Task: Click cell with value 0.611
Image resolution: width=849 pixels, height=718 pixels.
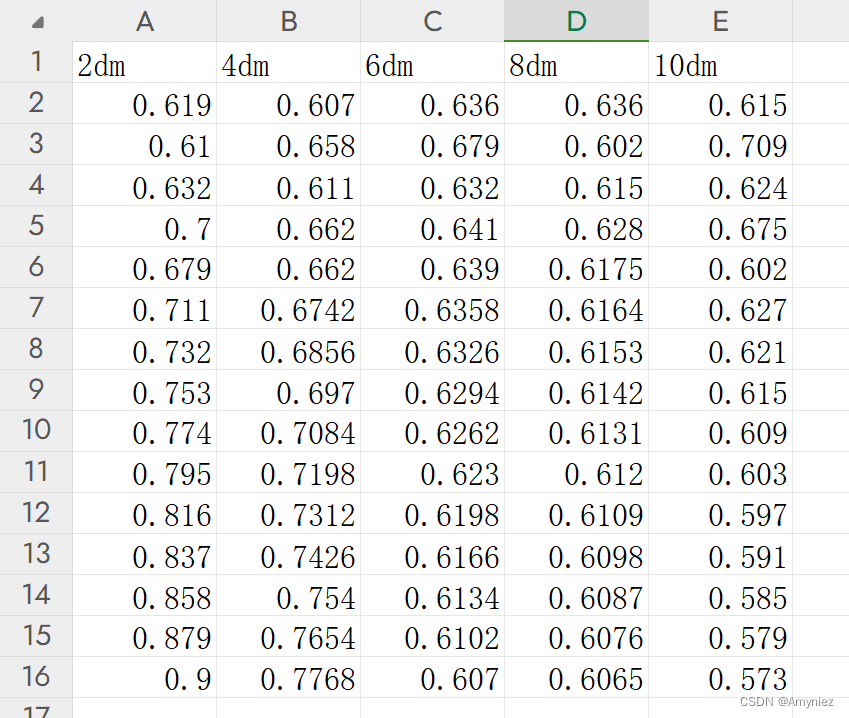Action: point(288,185)
